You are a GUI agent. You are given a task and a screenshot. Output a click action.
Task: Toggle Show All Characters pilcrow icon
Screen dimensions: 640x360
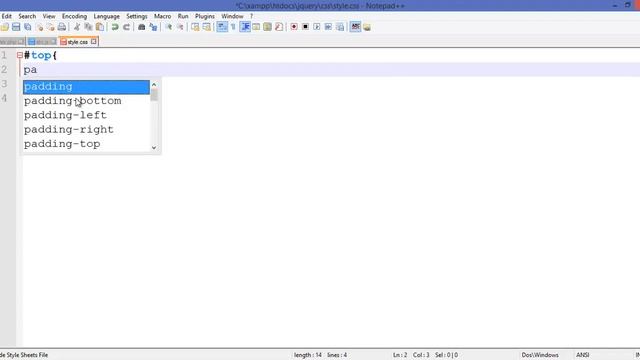pyautogui.click(x=233, y=27)
